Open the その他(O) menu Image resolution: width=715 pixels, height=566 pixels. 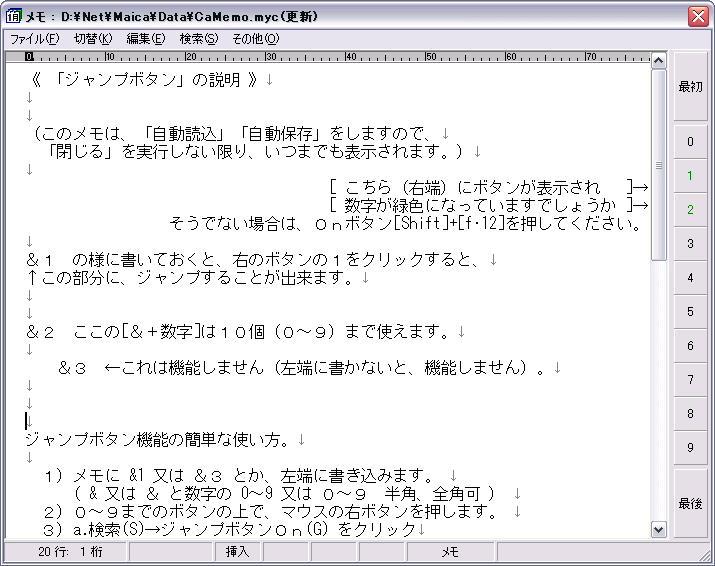(x=256, y=39)
